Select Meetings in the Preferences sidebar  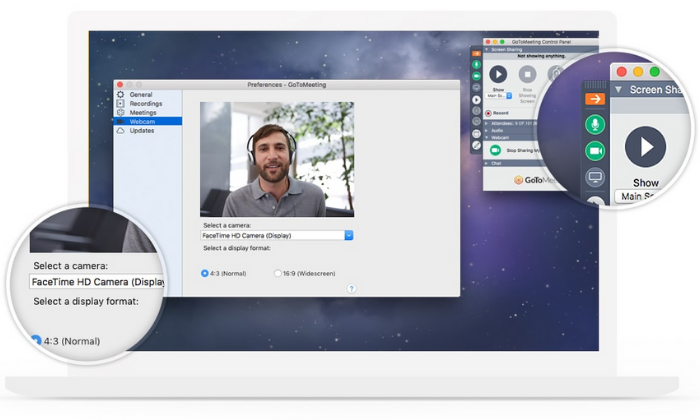pos(143,112)
